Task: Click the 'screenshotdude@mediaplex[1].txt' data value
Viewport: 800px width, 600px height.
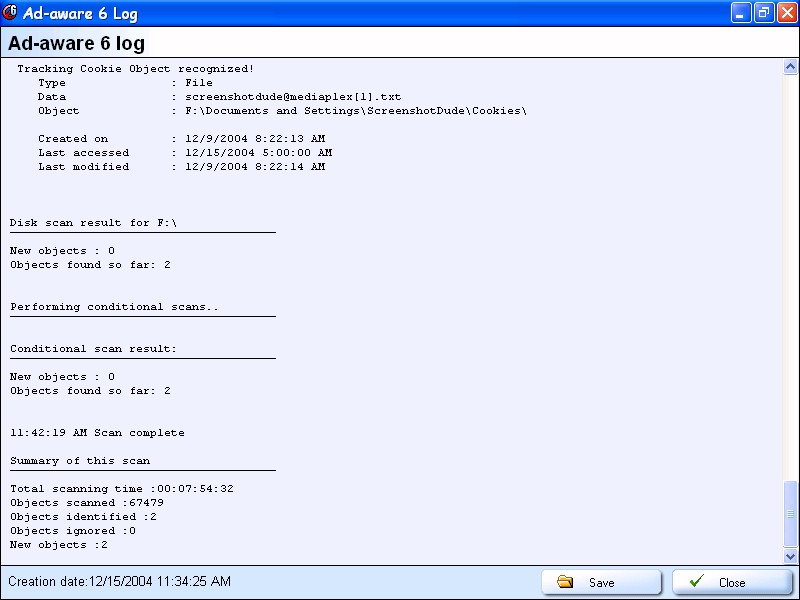Action: pyautogui.click(x=293, y=96)
